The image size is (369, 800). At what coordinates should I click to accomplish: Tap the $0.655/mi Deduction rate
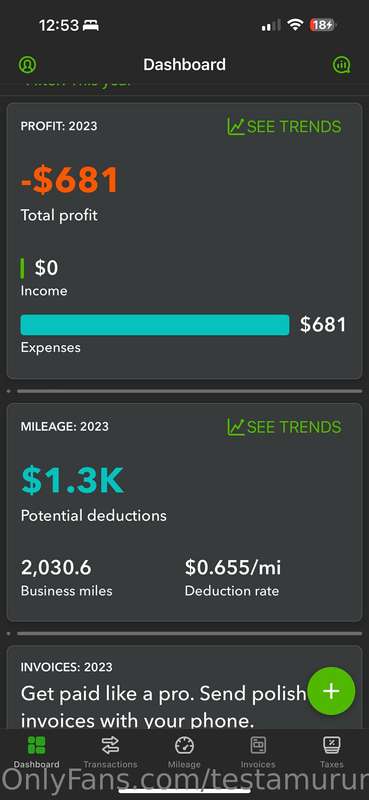233,567
